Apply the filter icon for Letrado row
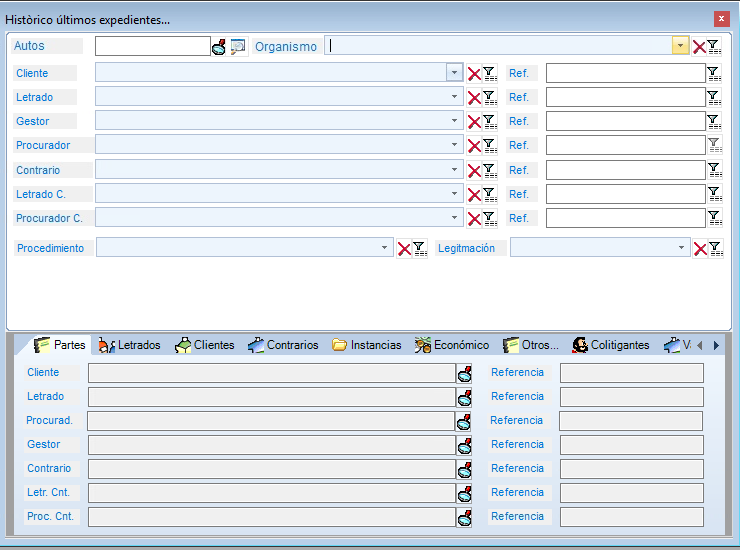Viewport: 740px width, 550px height. (x=489, y=97)
